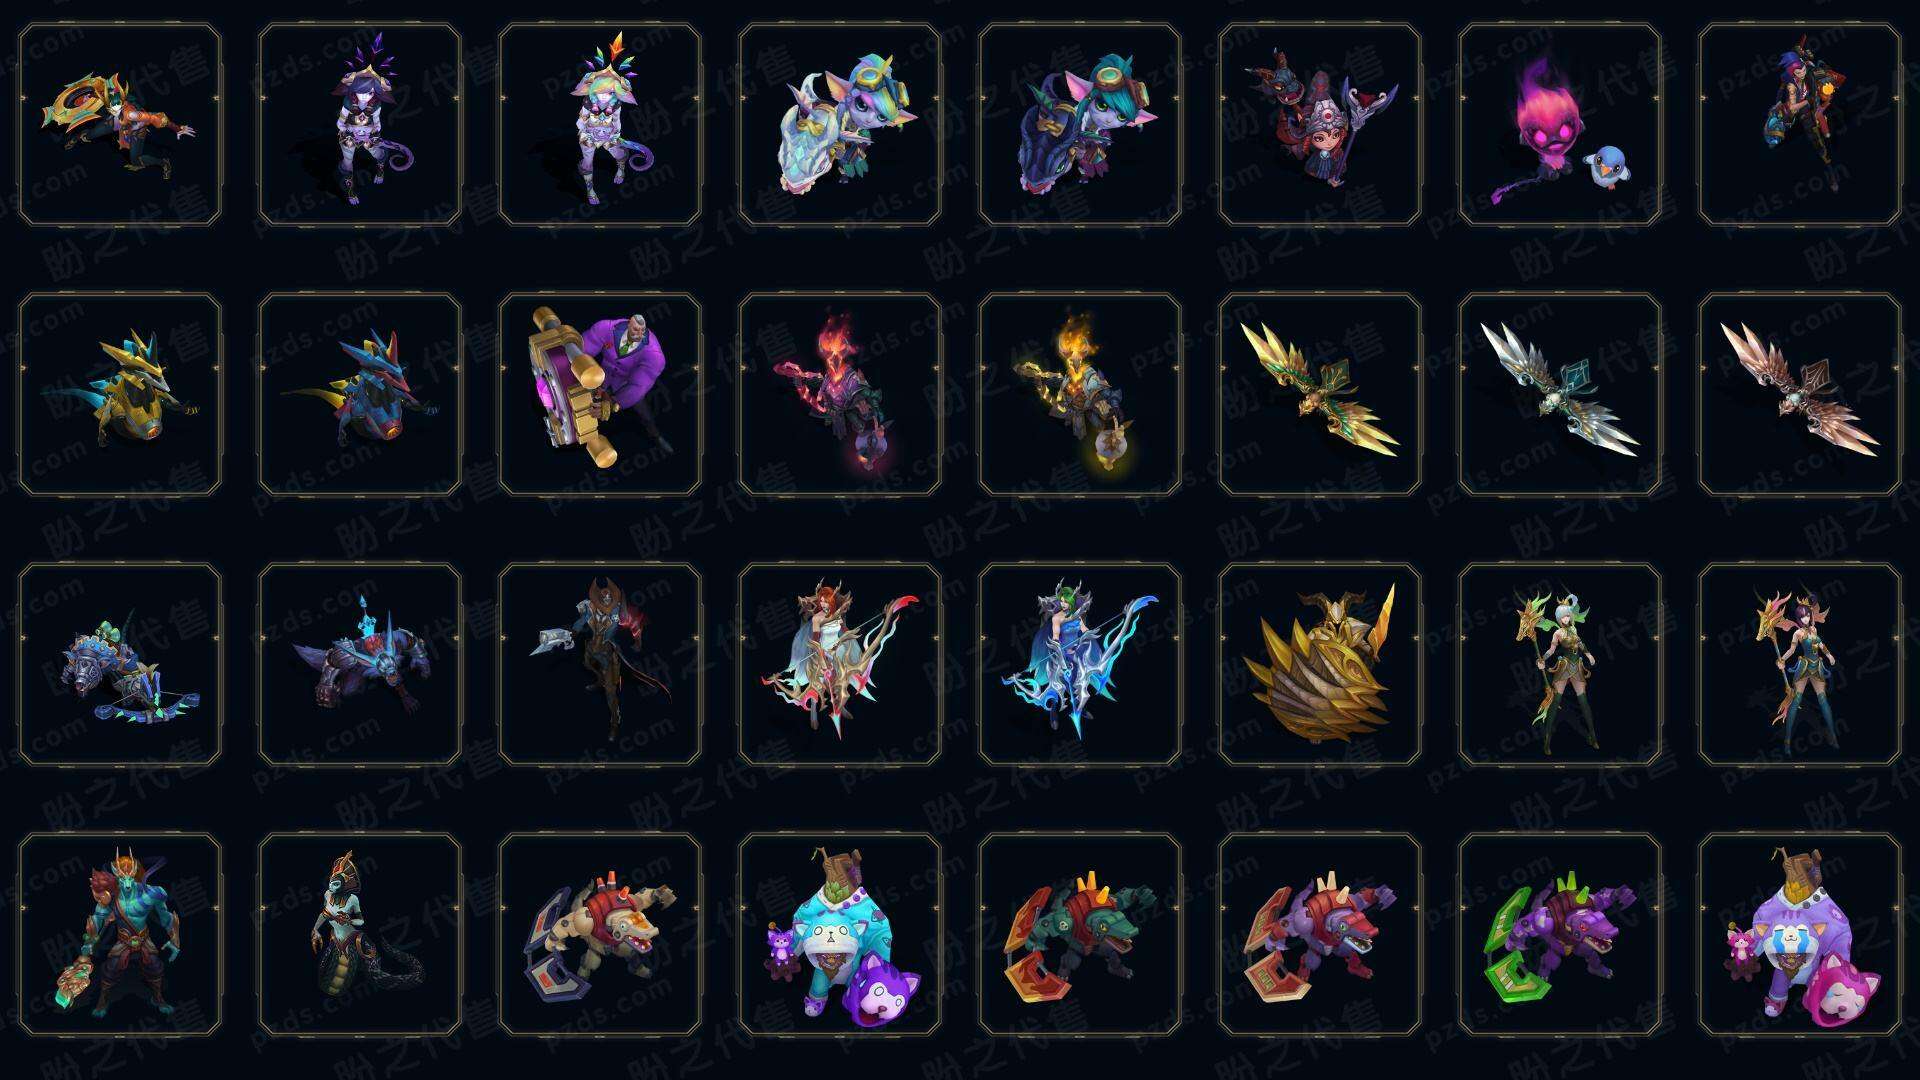Choose the golden spiked armadillo shell skin

[1320, 664]
